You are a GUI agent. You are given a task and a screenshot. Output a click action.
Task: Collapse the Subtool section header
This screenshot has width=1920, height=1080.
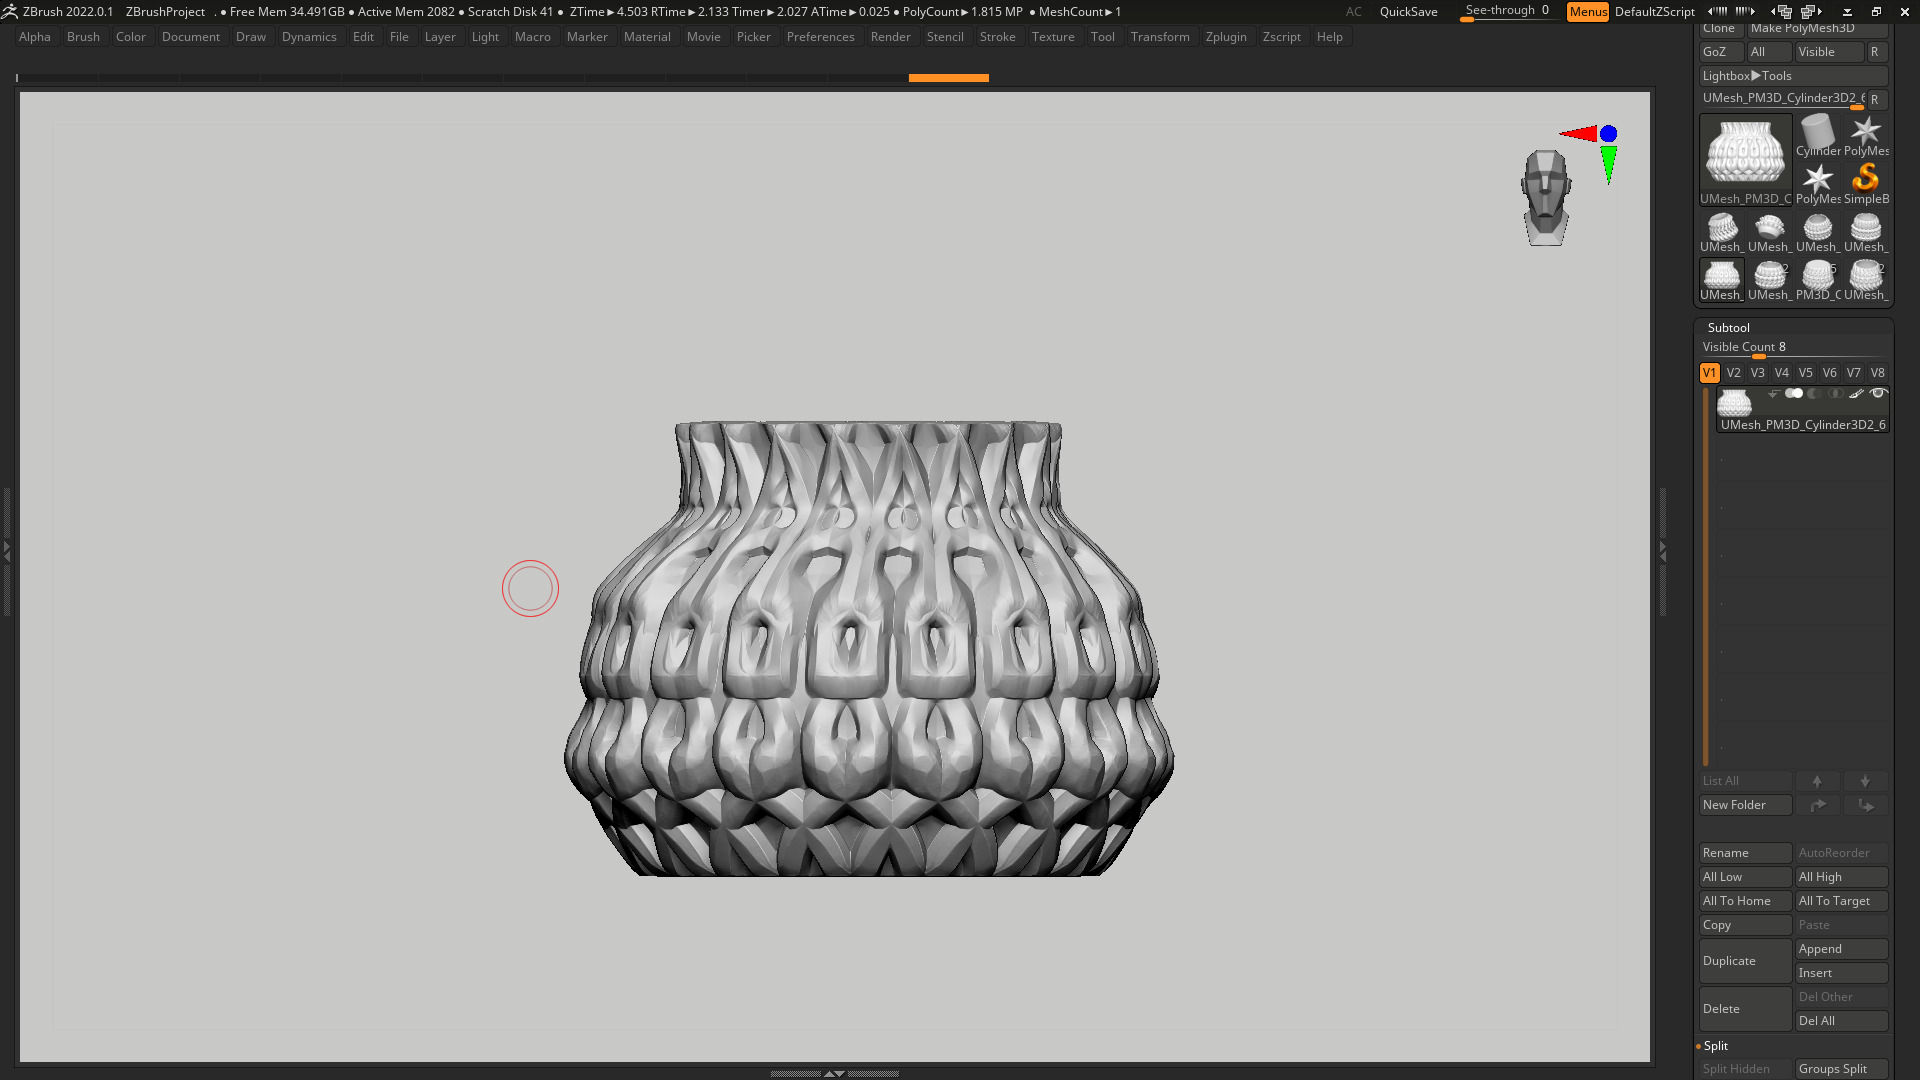(x=1729, y=328)
